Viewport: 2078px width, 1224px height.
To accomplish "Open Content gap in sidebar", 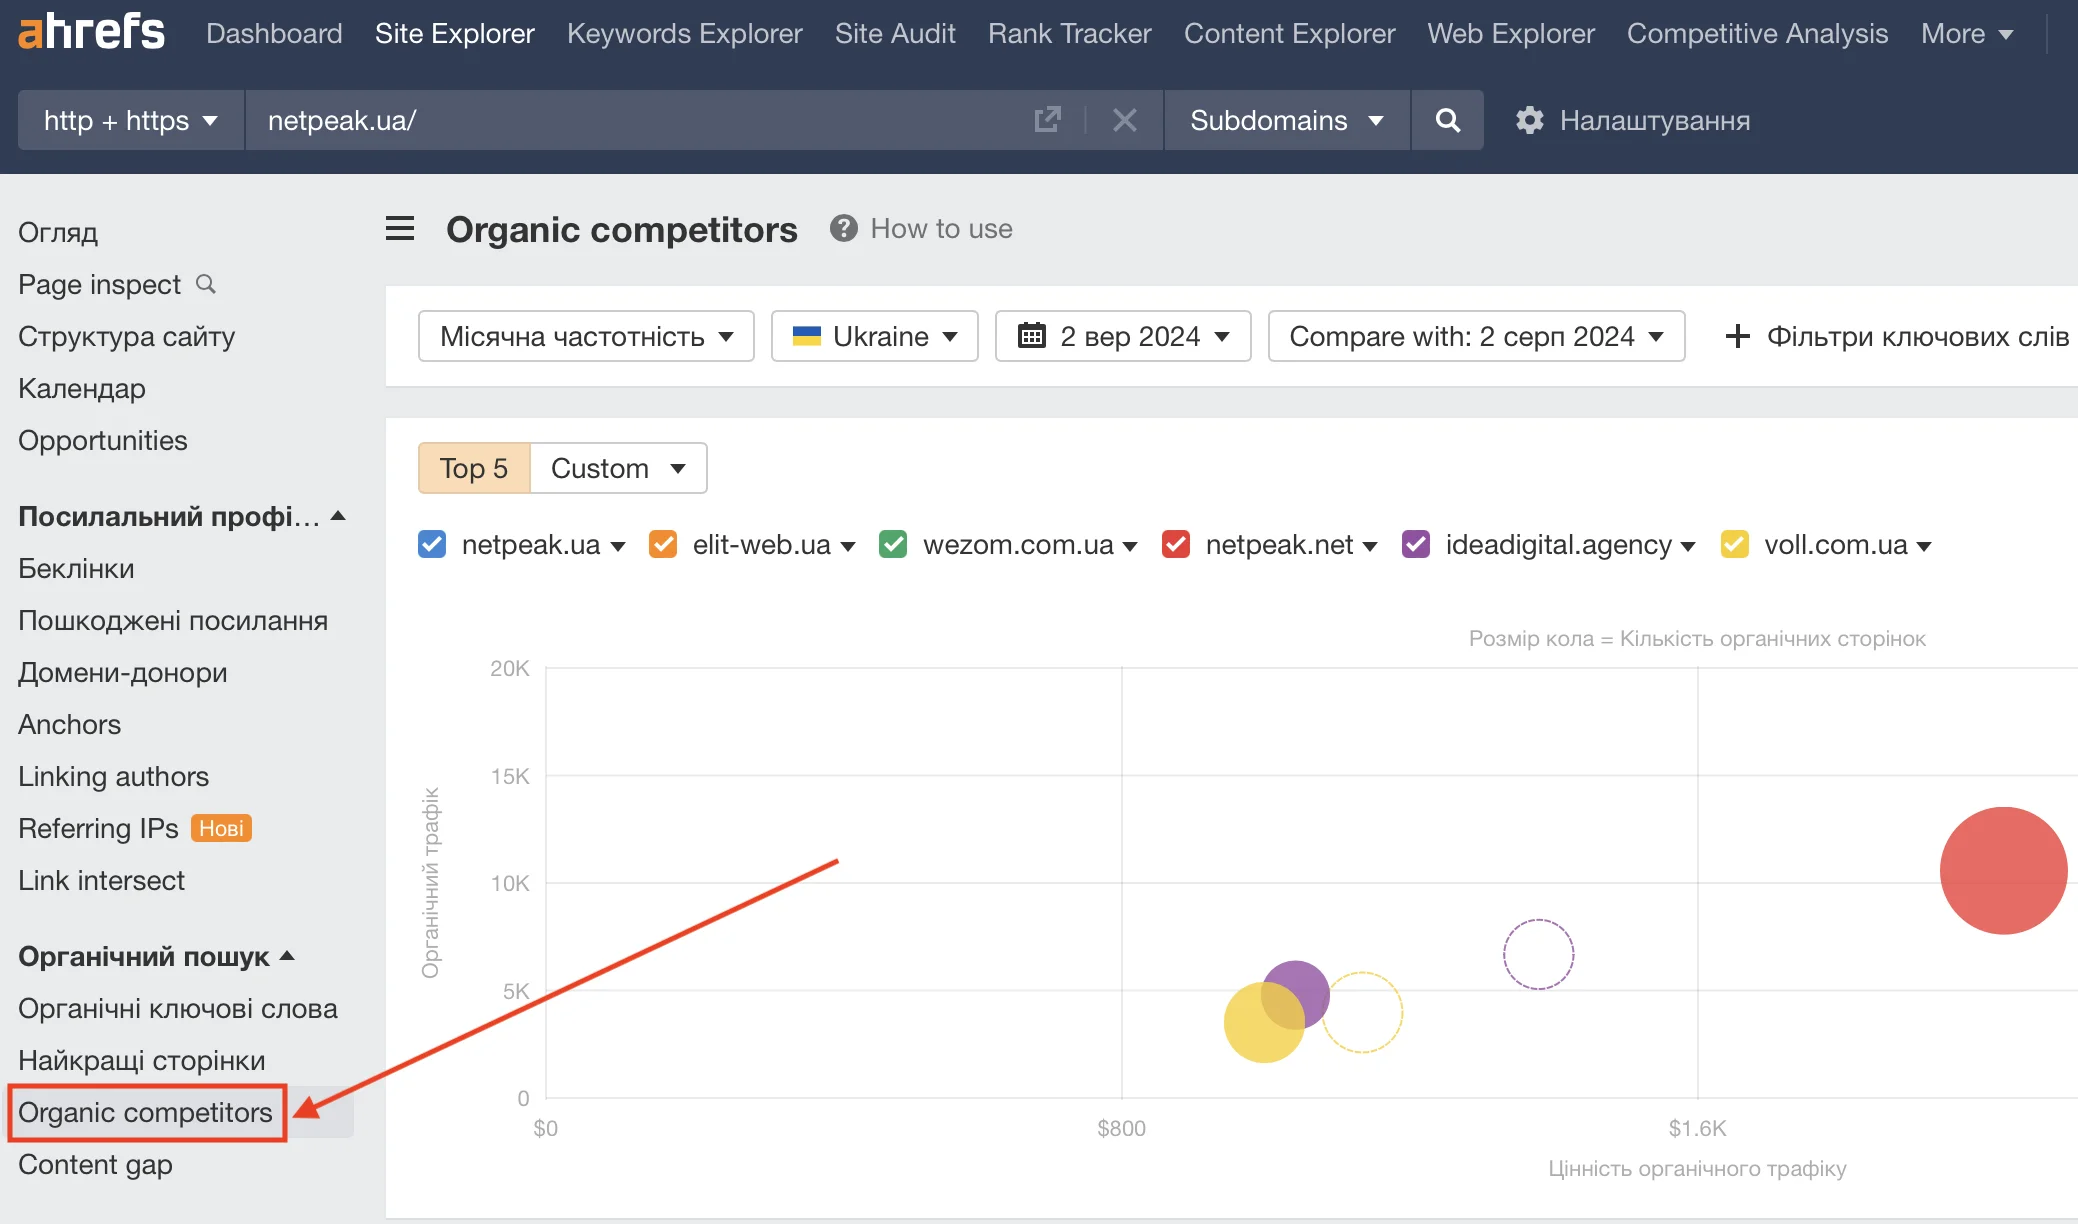I will (x=95, y=1164).
